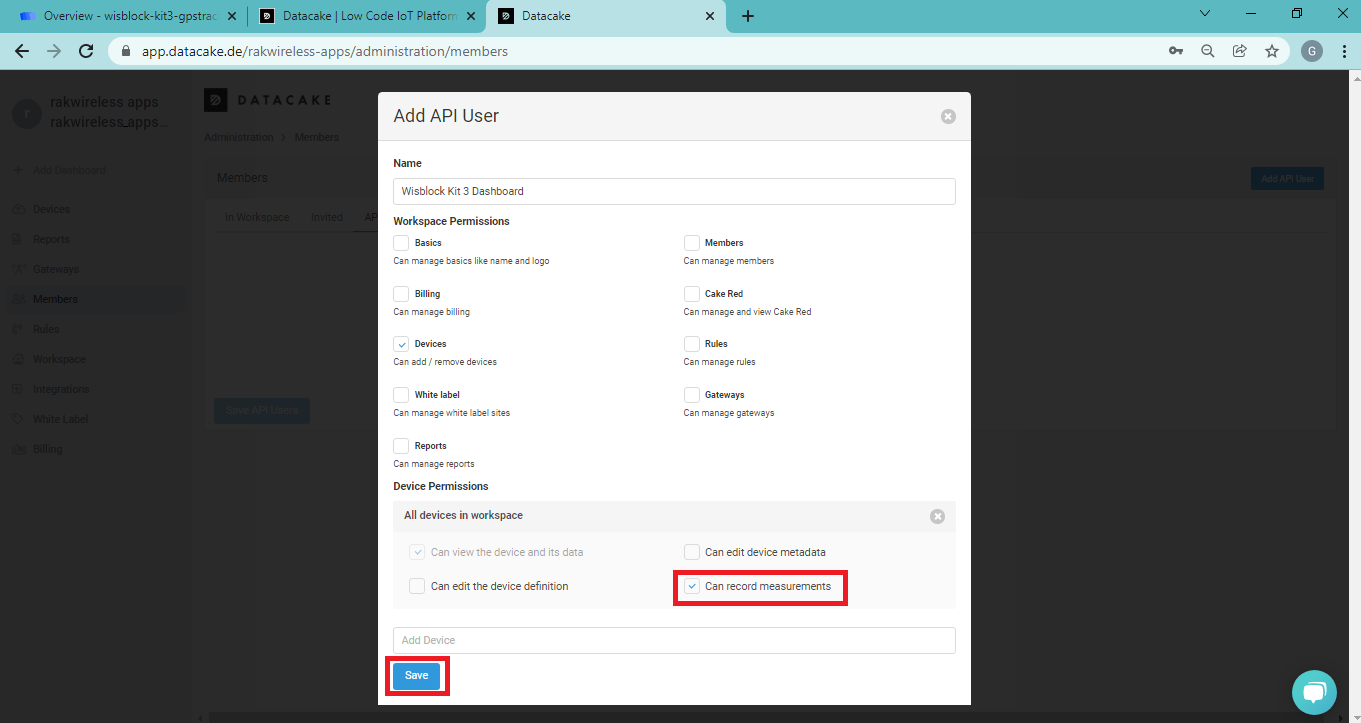Open the live chat support widget
The image size is (1361, 723).
point(1313,692)
